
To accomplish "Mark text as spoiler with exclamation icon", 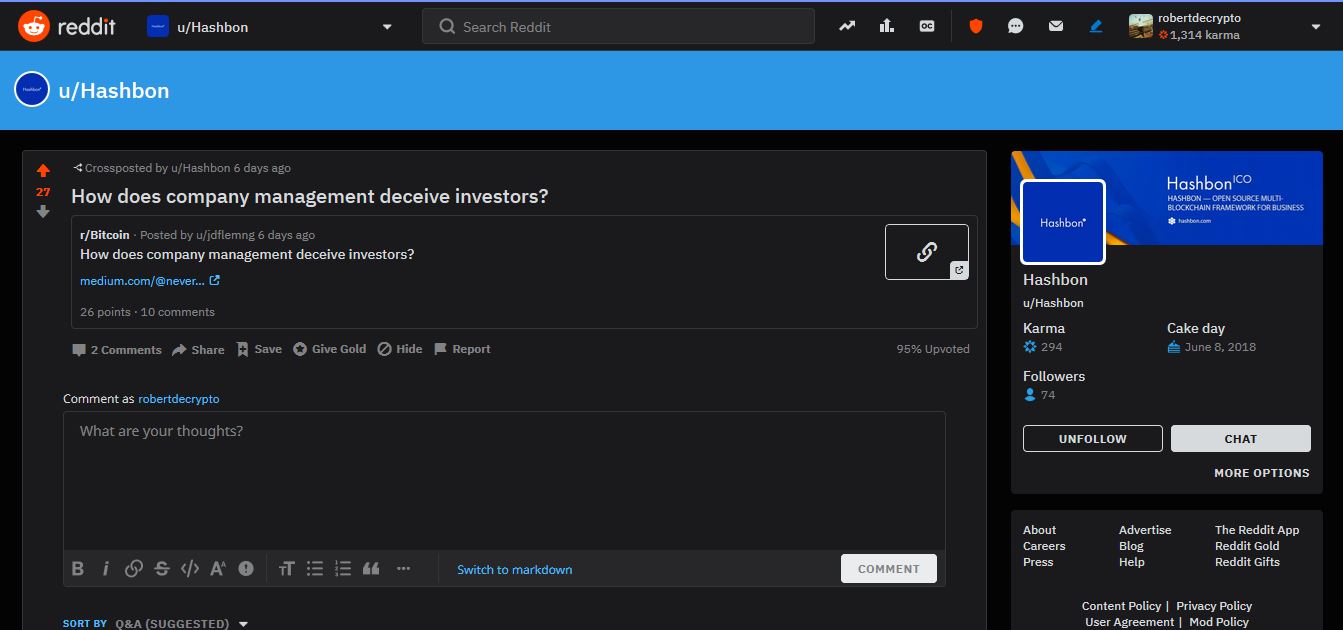I will (x=246, y=569).
